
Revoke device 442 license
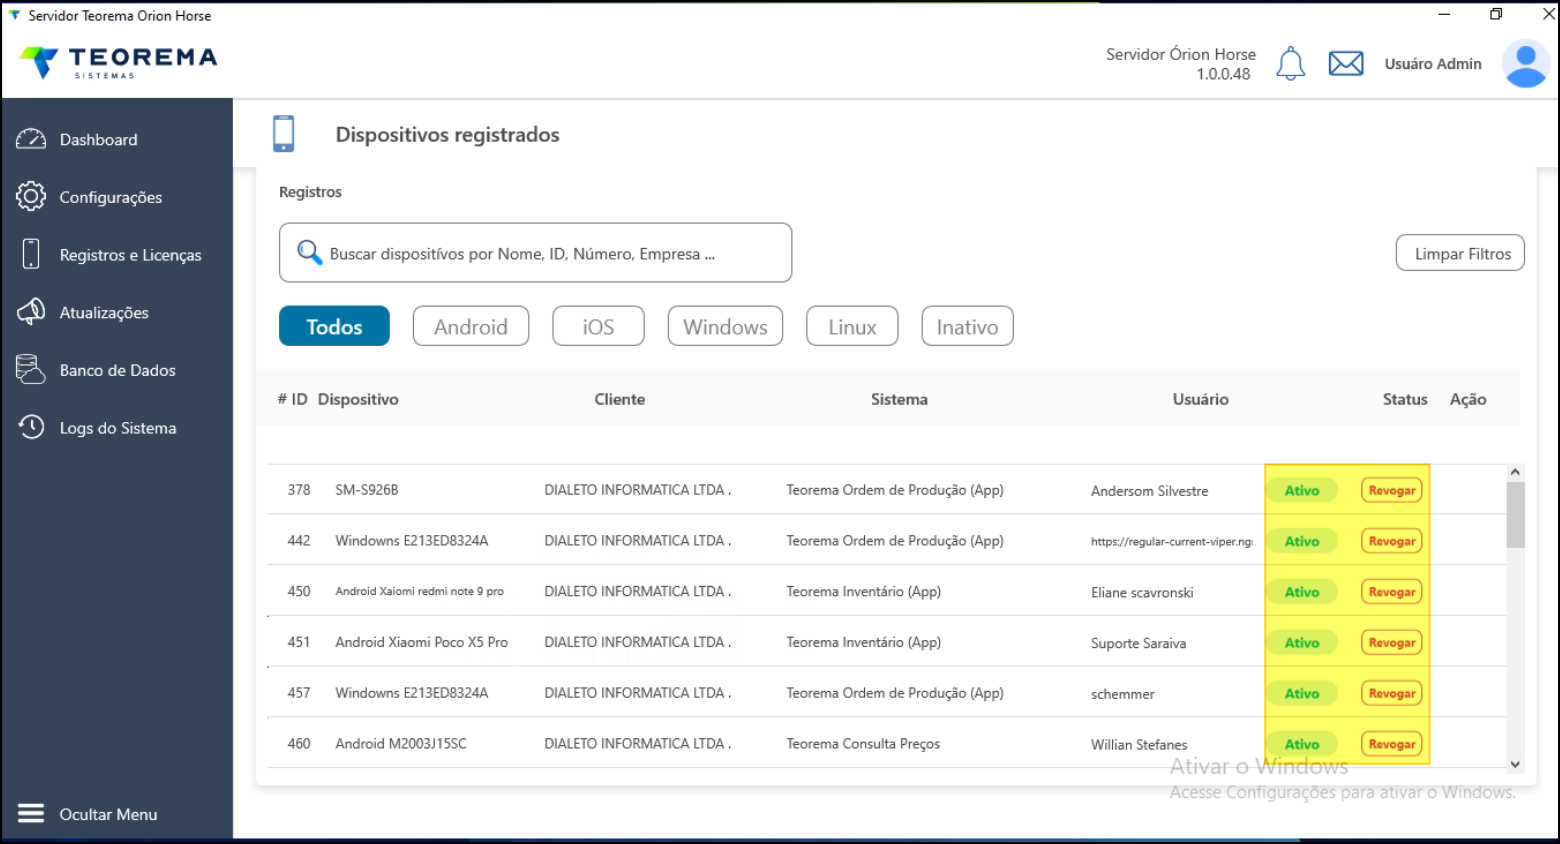pyautogui.click(x=1392, y=541)
